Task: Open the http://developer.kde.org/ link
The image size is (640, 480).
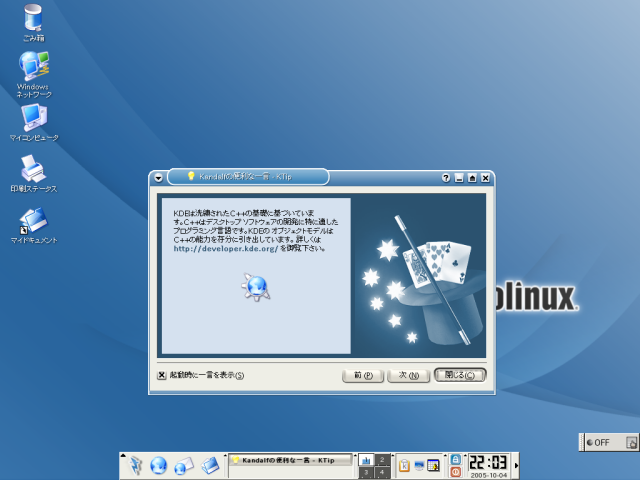Action: tap(226, 249)
